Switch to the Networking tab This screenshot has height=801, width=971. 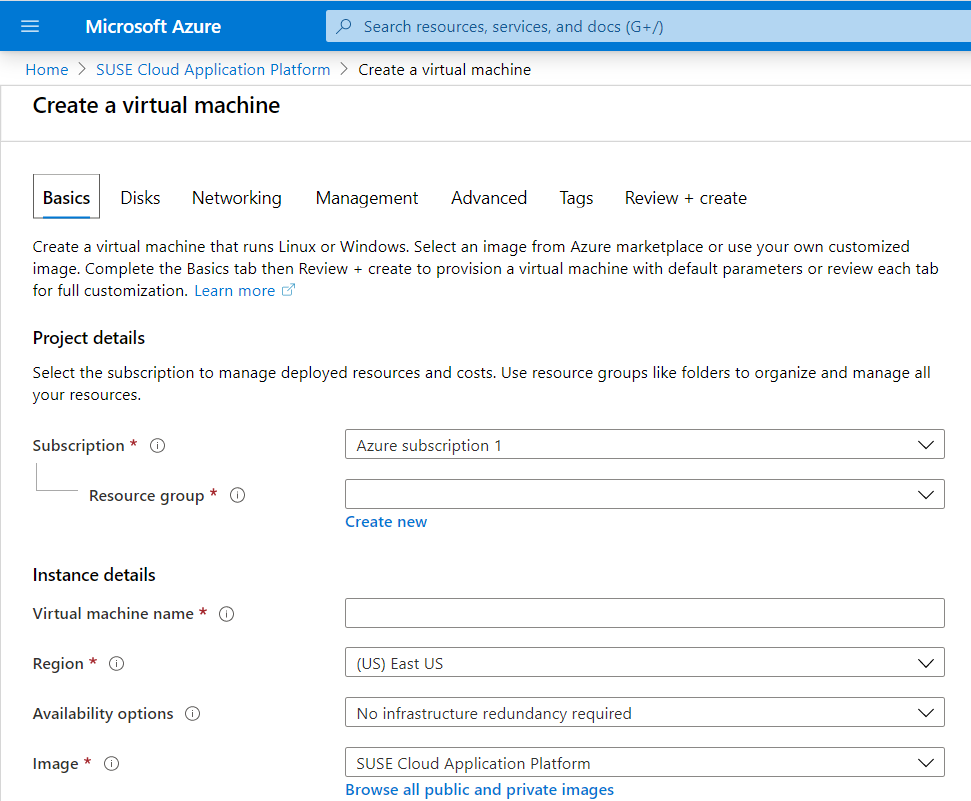pyautogui.click(x=236, y=198)
